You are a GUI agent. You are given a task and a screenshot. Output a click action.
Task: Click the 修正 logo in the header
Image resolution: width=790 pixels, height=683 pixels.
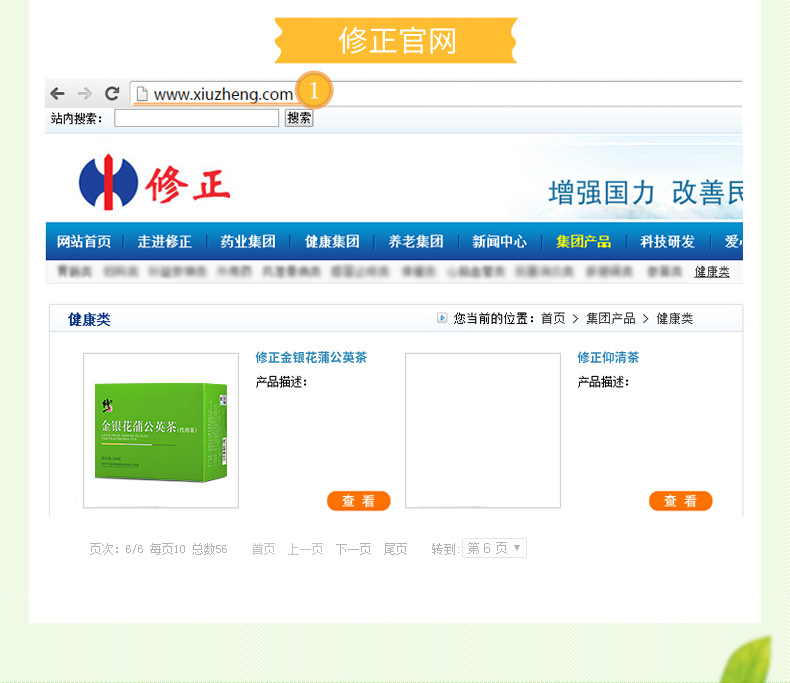(x=155, y=183)
